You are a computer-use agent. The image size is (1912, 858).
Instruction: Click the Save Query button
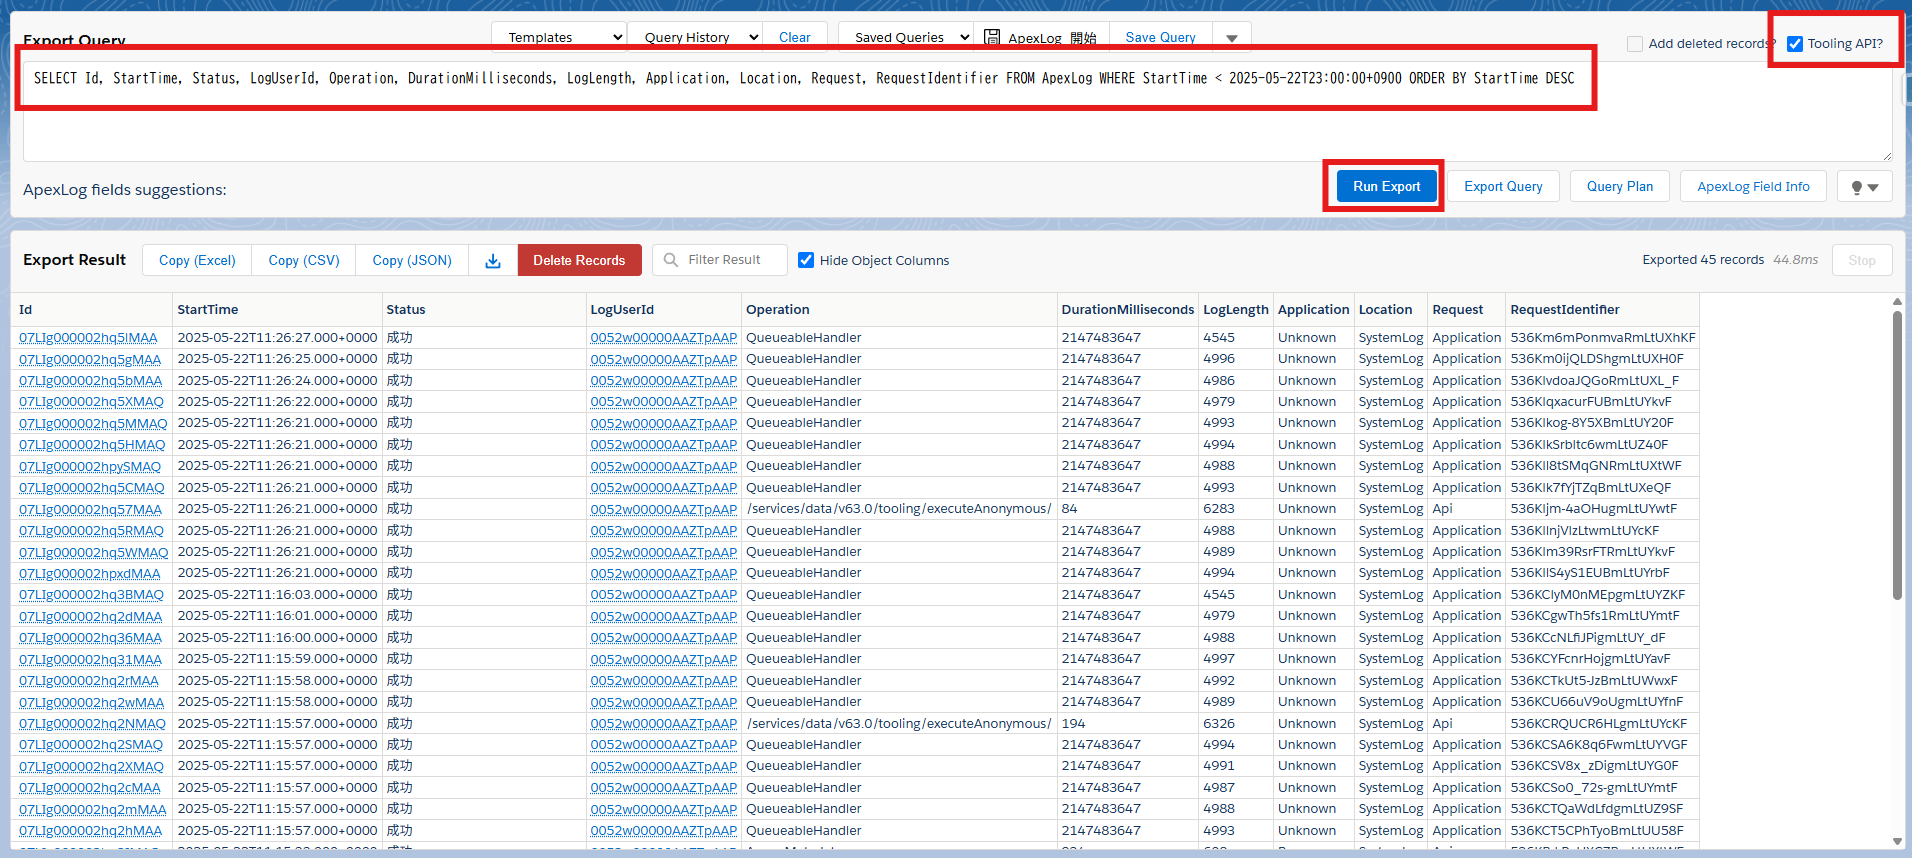(x=1160, y=37)
